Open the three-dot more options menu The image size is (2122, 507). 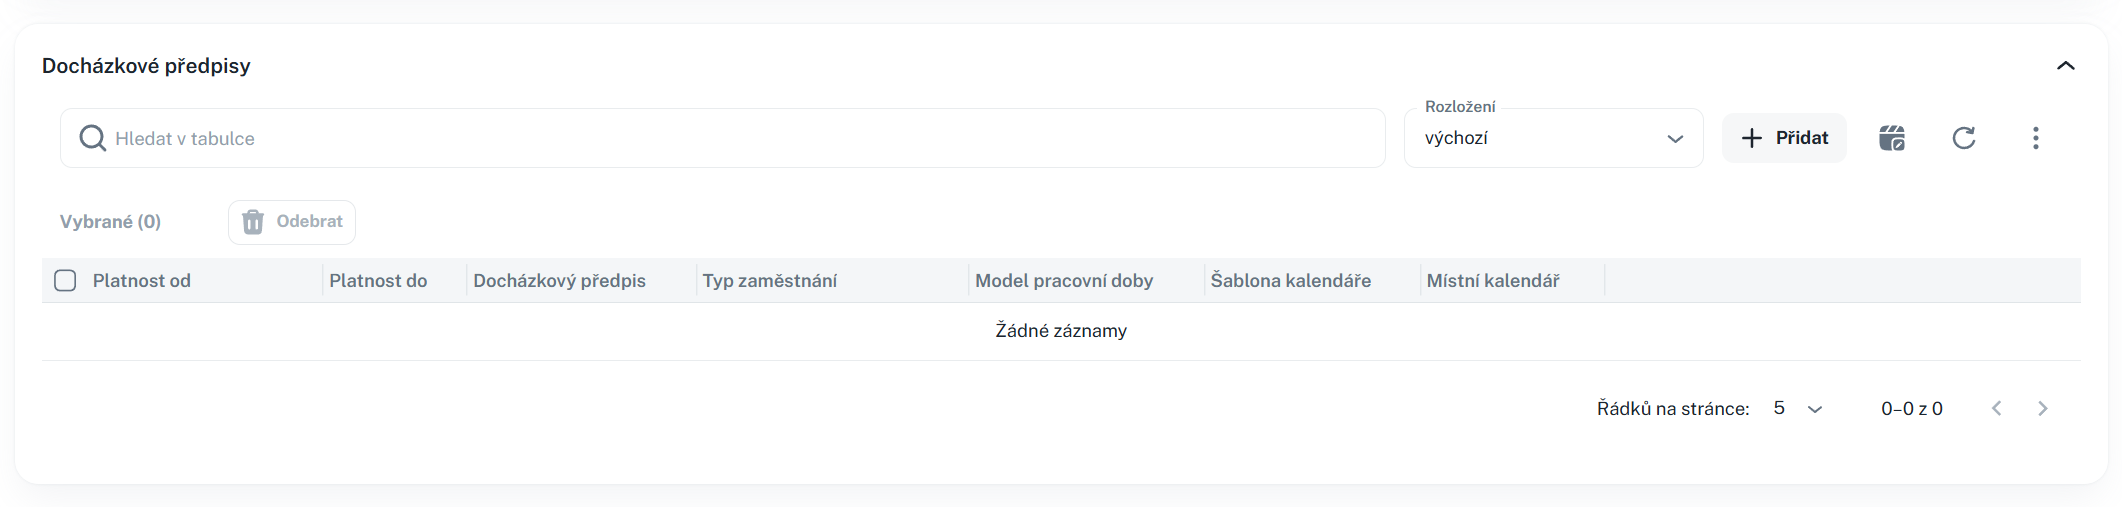(2035, 138)
